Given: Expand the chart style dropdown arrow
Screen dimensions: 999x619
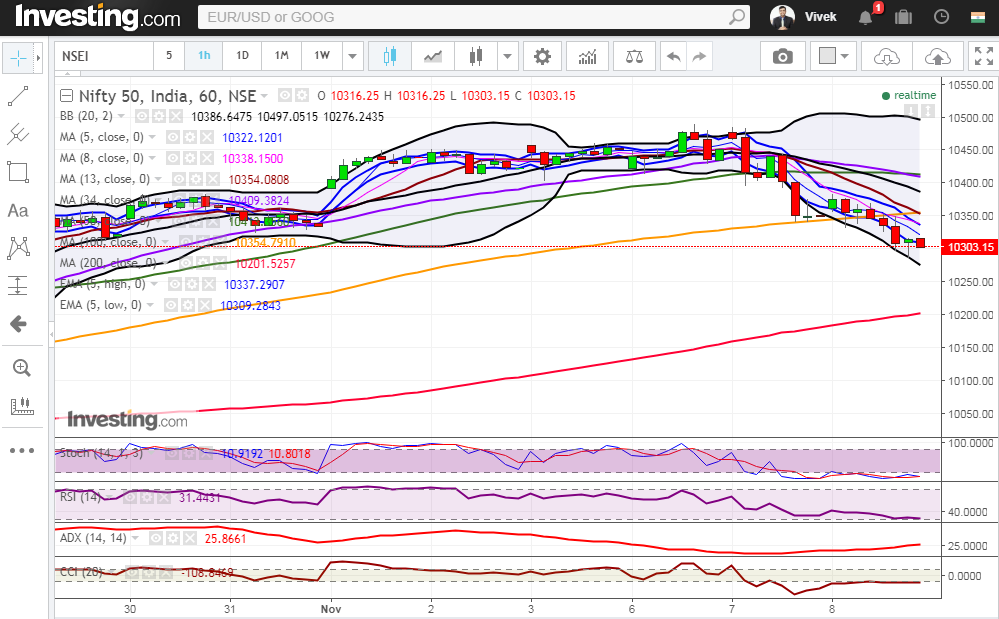Looking at the screenshot, I should 507,56.
